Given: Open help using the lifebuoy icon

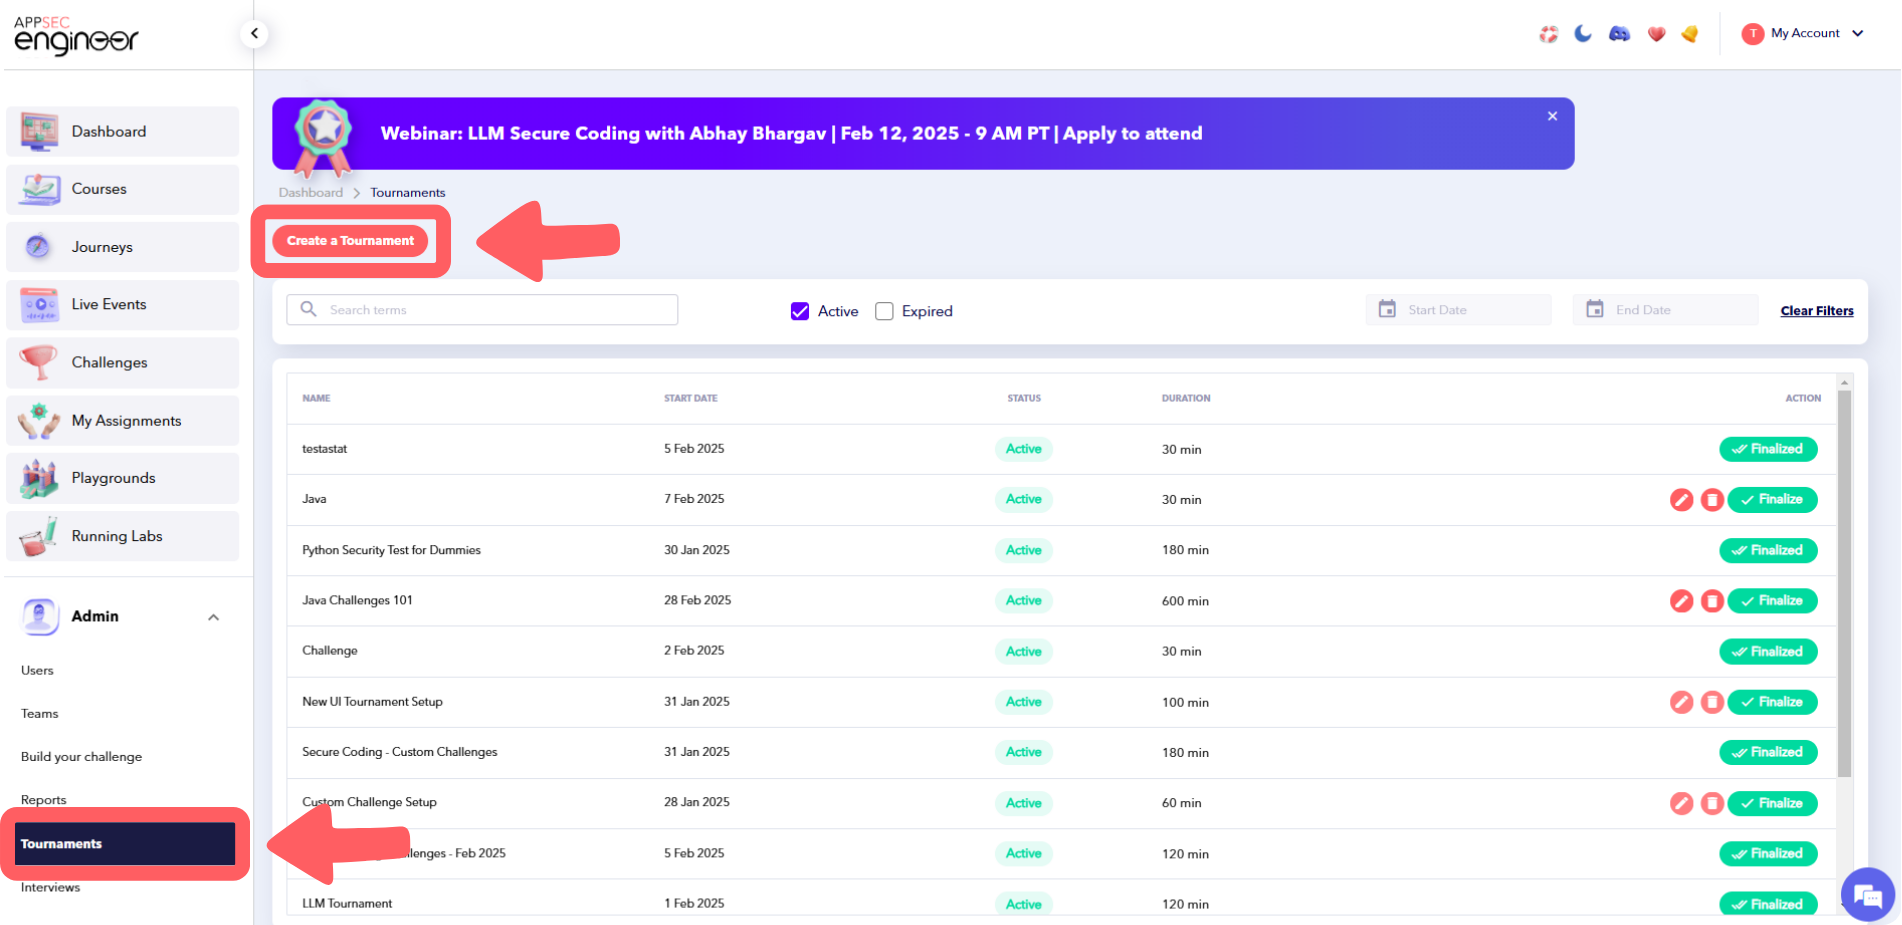Looking at the screenshot, I should point(1548,33).
